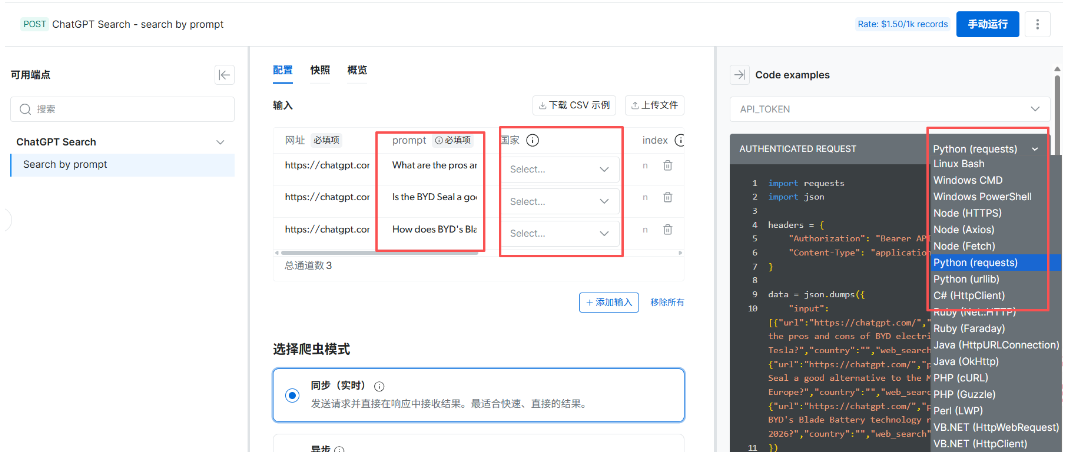
Task: Click the three-dot more options icon
Action: pyautogui.click(x=1038, y=25)
